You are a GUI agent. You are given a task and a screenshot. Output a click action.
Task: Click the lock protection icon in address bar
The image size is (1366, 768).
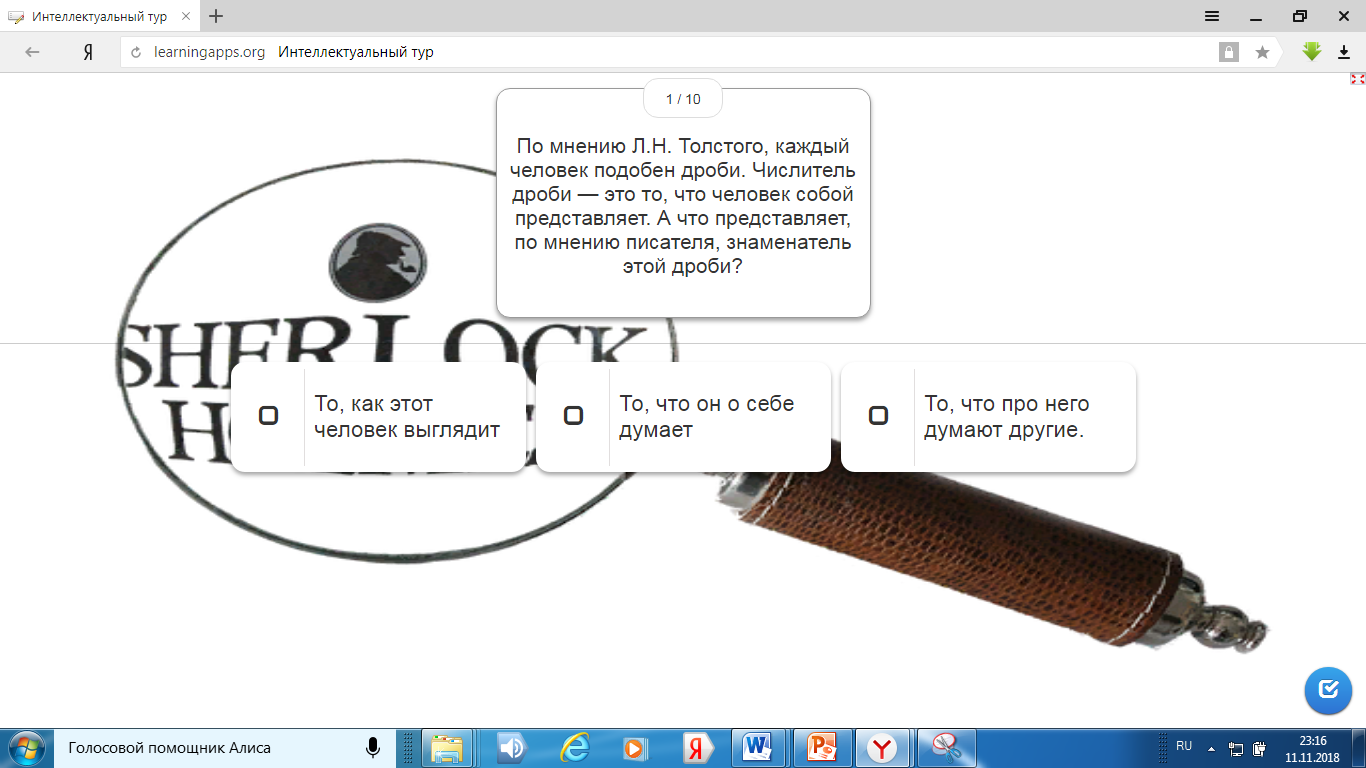(1228, 52)
